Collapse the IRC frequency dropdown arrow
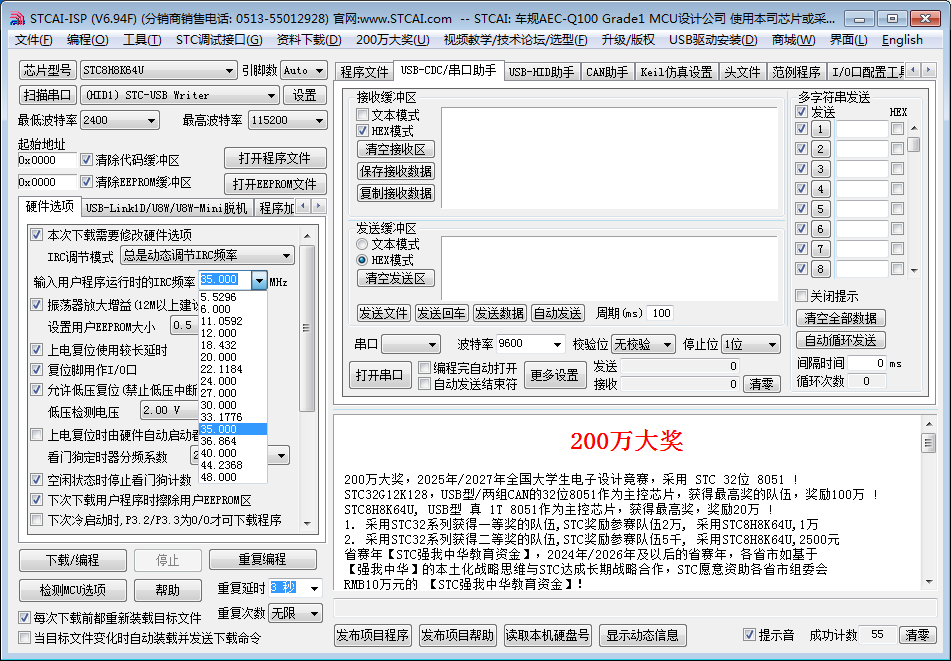 tap(260, 280)
